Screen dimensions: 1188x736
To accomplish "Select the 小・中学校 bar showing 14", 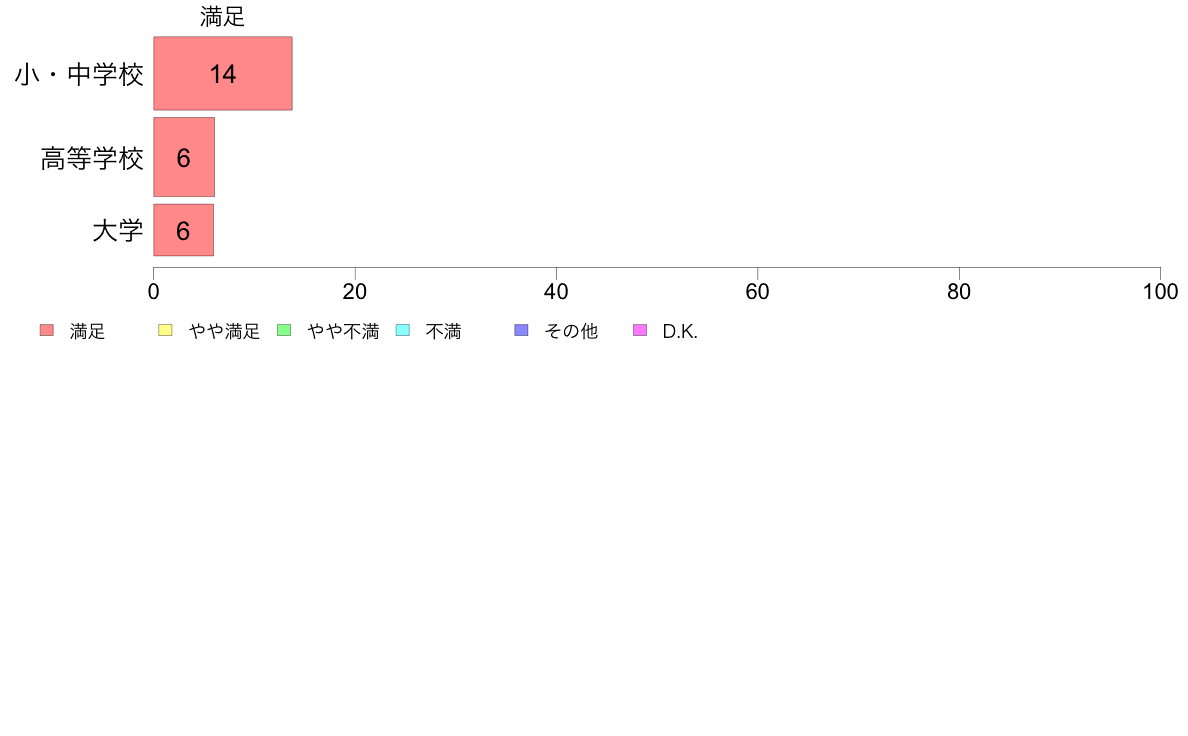I will point(223,74).
